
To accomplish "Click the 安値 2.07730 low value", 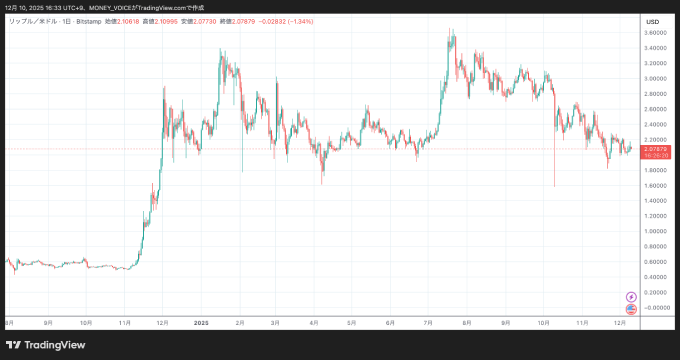I will (198, 22).
